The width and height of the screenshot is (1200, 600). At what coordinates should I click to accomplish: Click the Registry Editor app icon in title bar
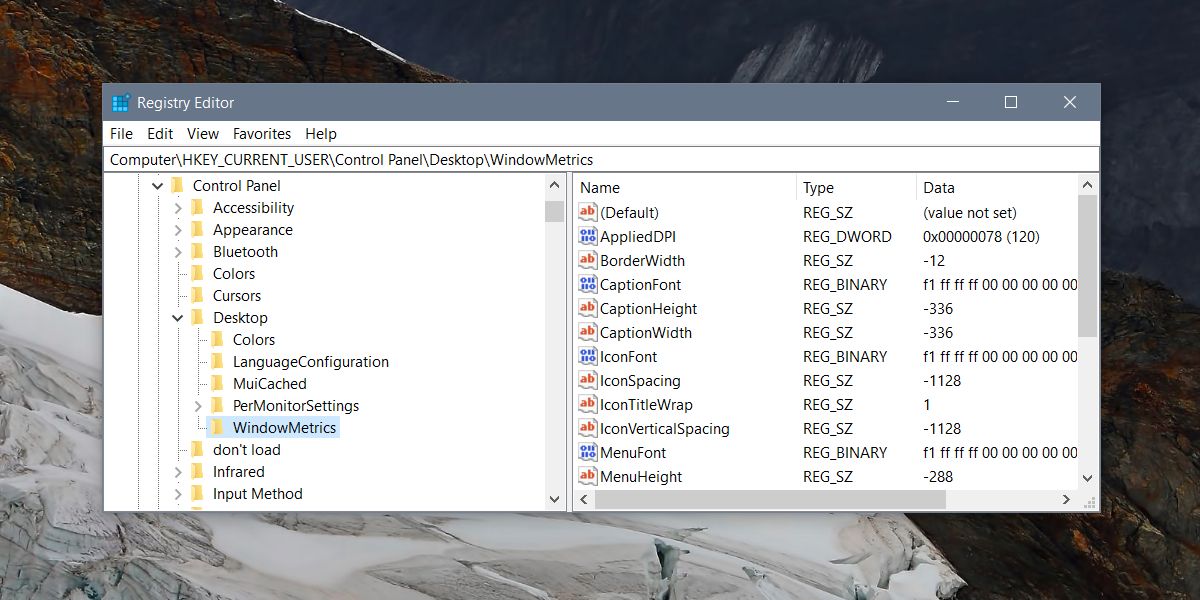[x=121, y=103]
